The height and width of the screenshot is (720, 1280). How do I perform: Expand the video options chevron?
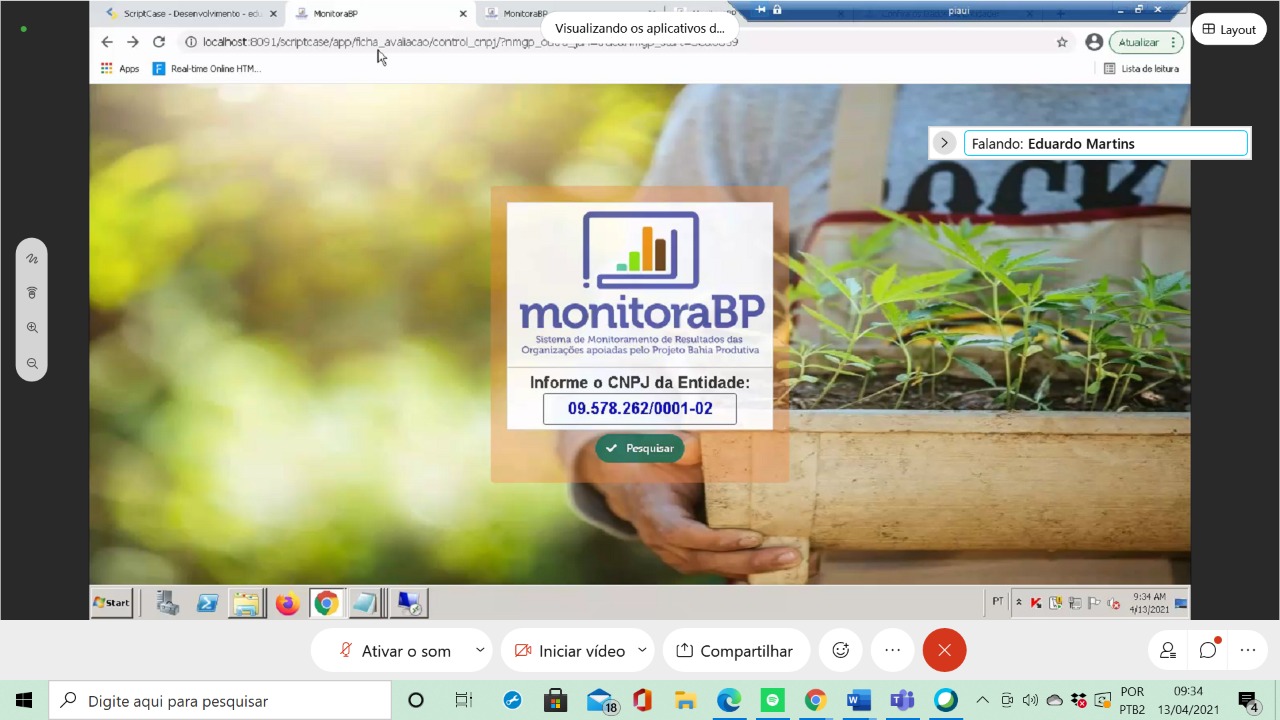pyautogui.click(x=642, y=650)
